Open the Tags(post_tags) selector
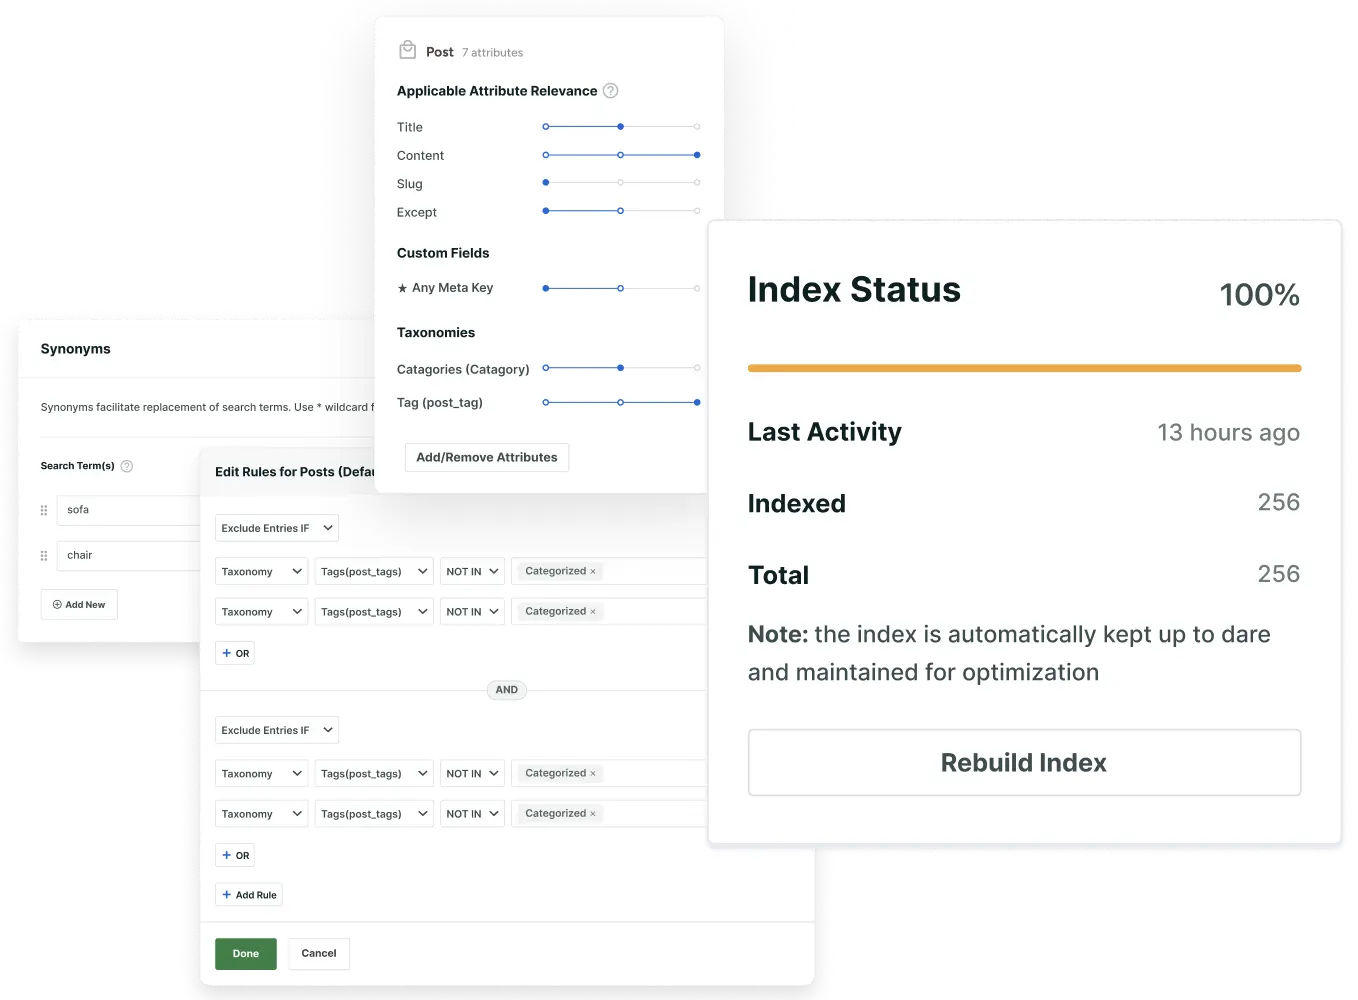The width and height of the screenshot is (1358, 1000). pyautogui.click(x=373, y=571)
